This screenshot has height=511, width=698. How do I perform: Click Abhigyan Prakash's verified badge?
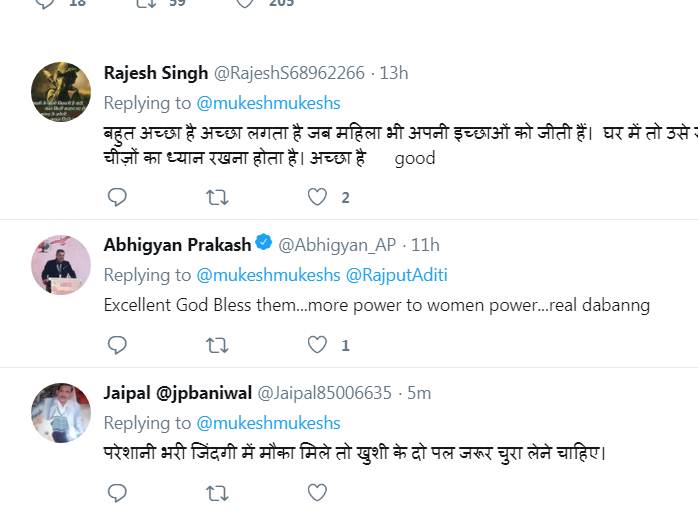(263, 245)
